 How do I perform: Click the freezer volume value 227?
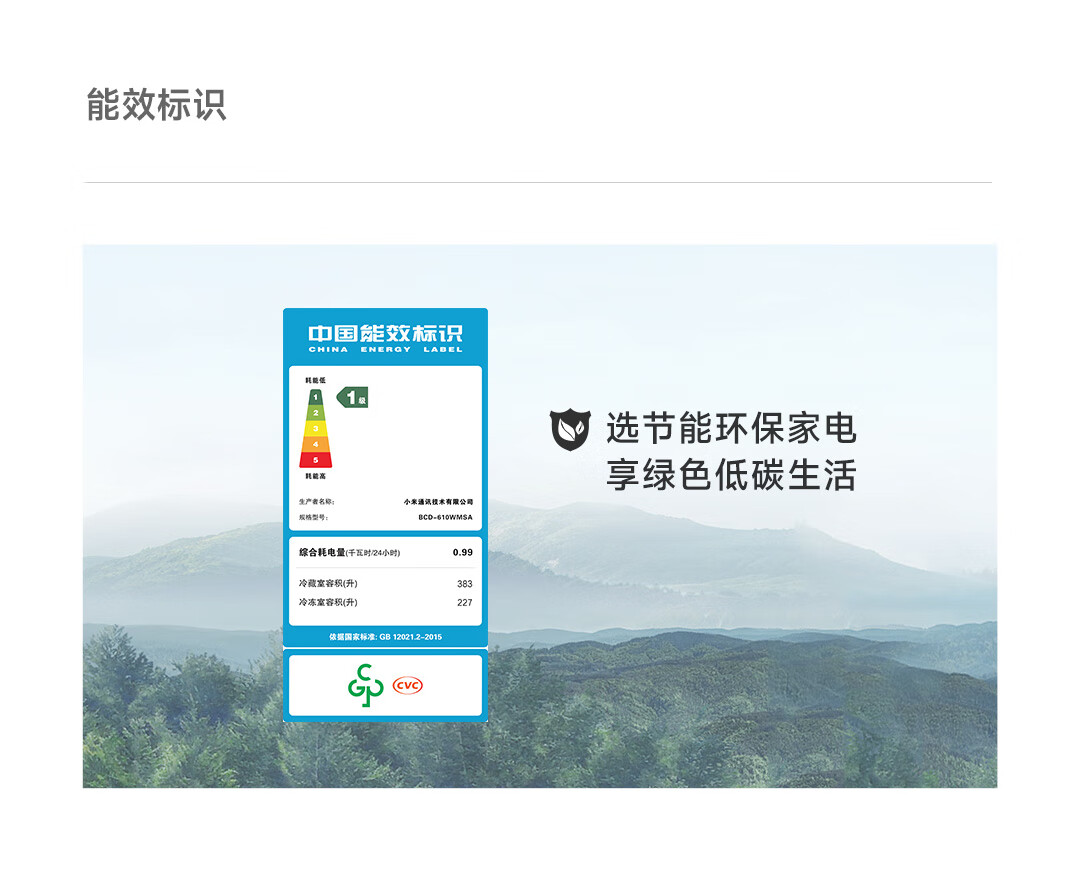point(464,603)
